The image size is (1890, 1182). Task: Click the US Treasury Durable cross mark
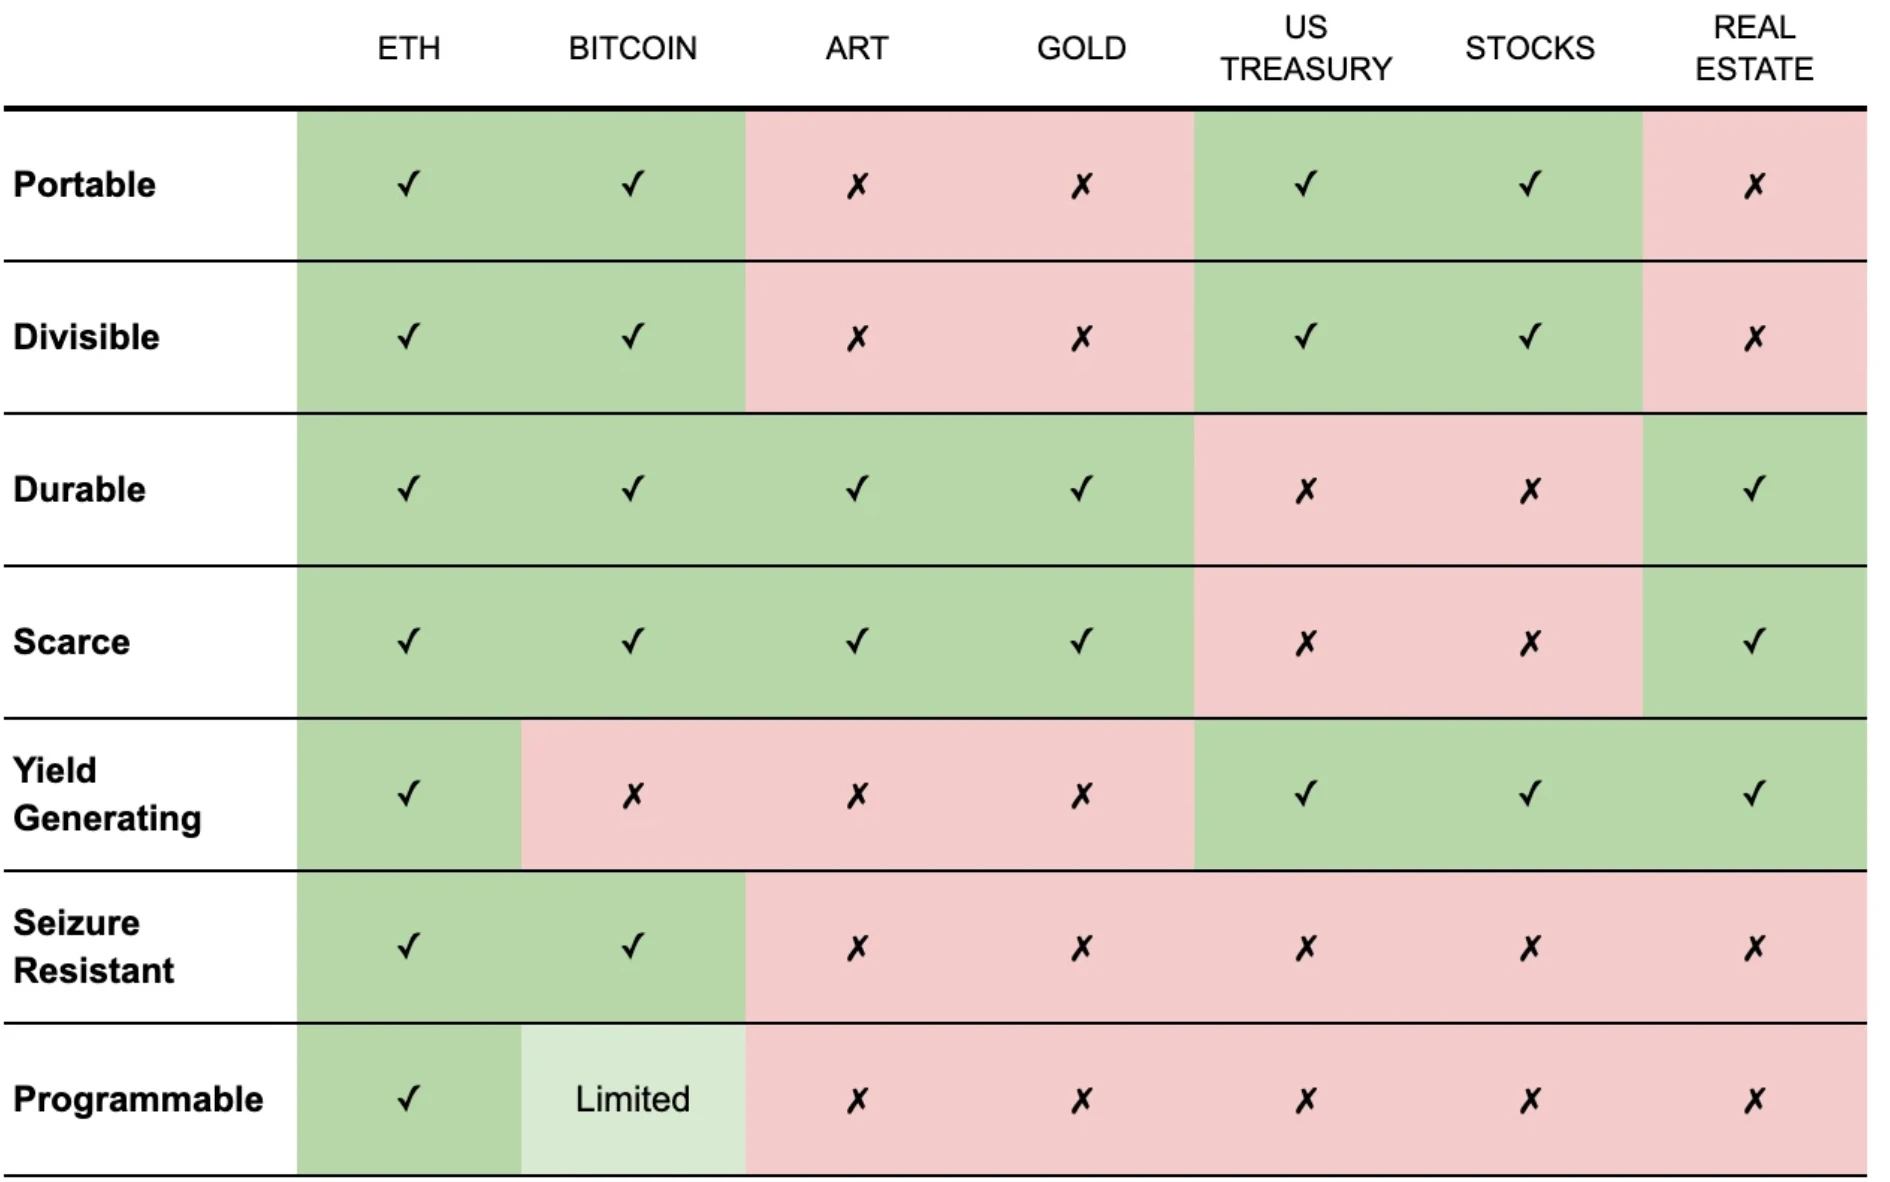click(1306, 491)
